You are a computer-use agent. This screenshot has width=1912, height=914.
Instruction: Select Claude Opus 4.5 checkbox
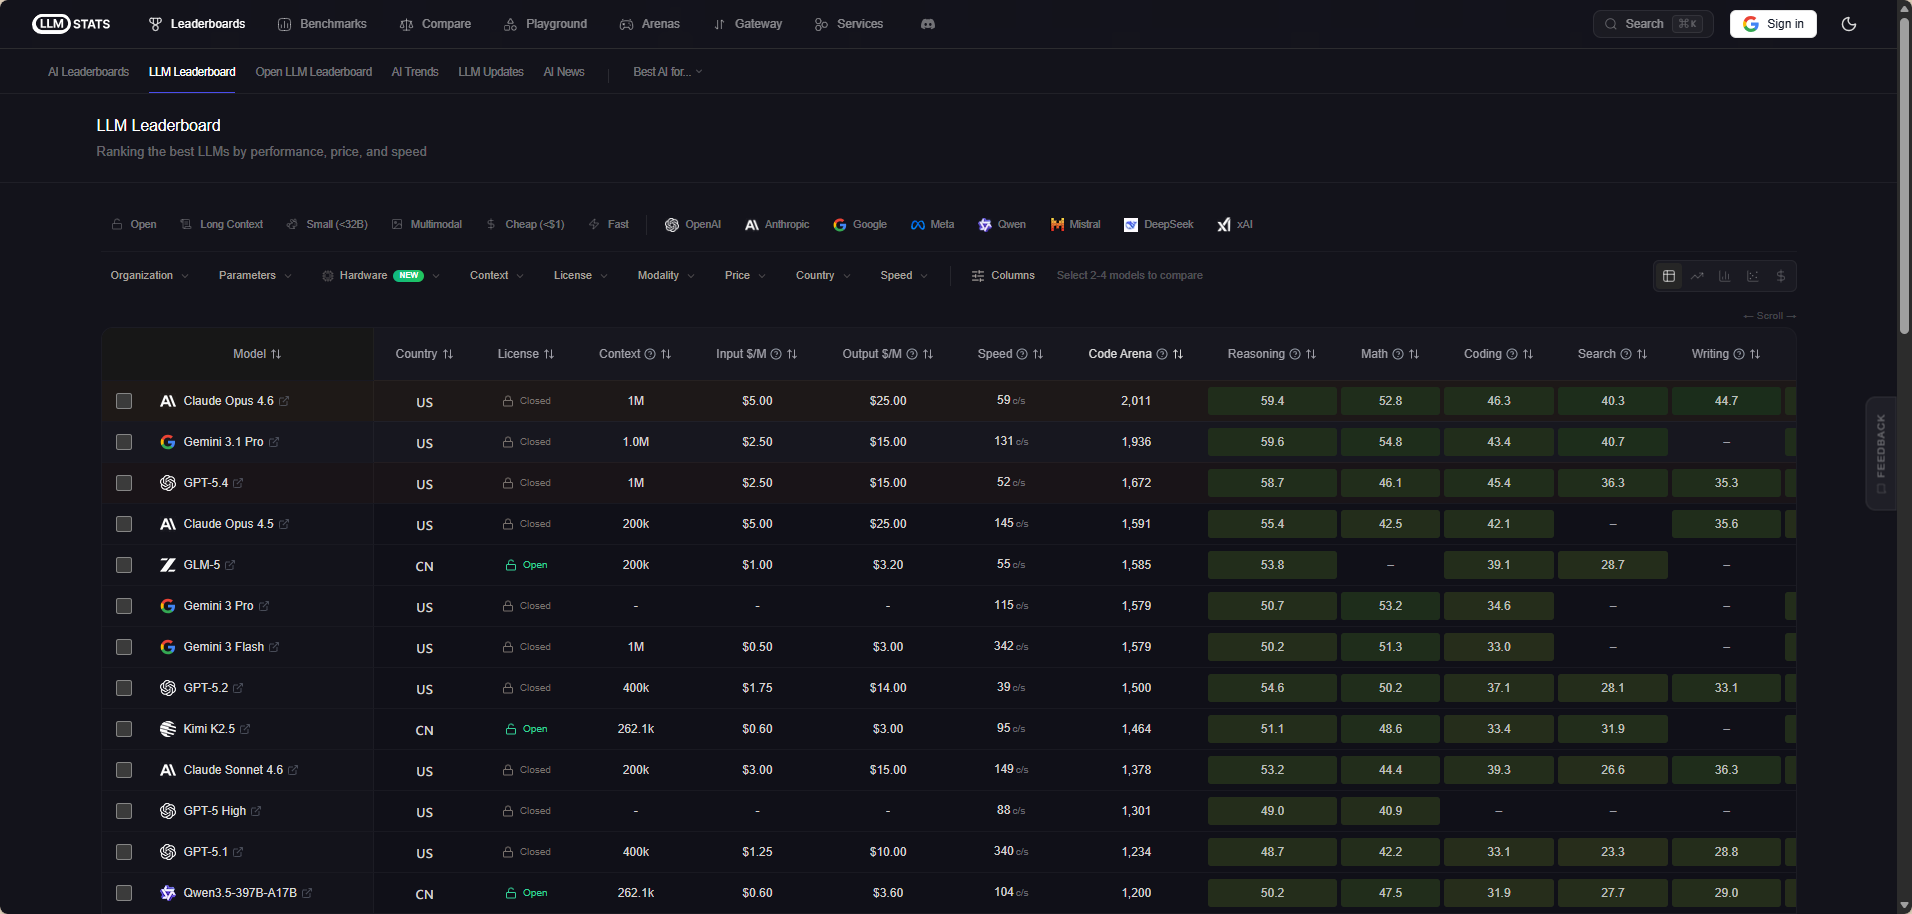pyautogui.click(x=124, y=524)
